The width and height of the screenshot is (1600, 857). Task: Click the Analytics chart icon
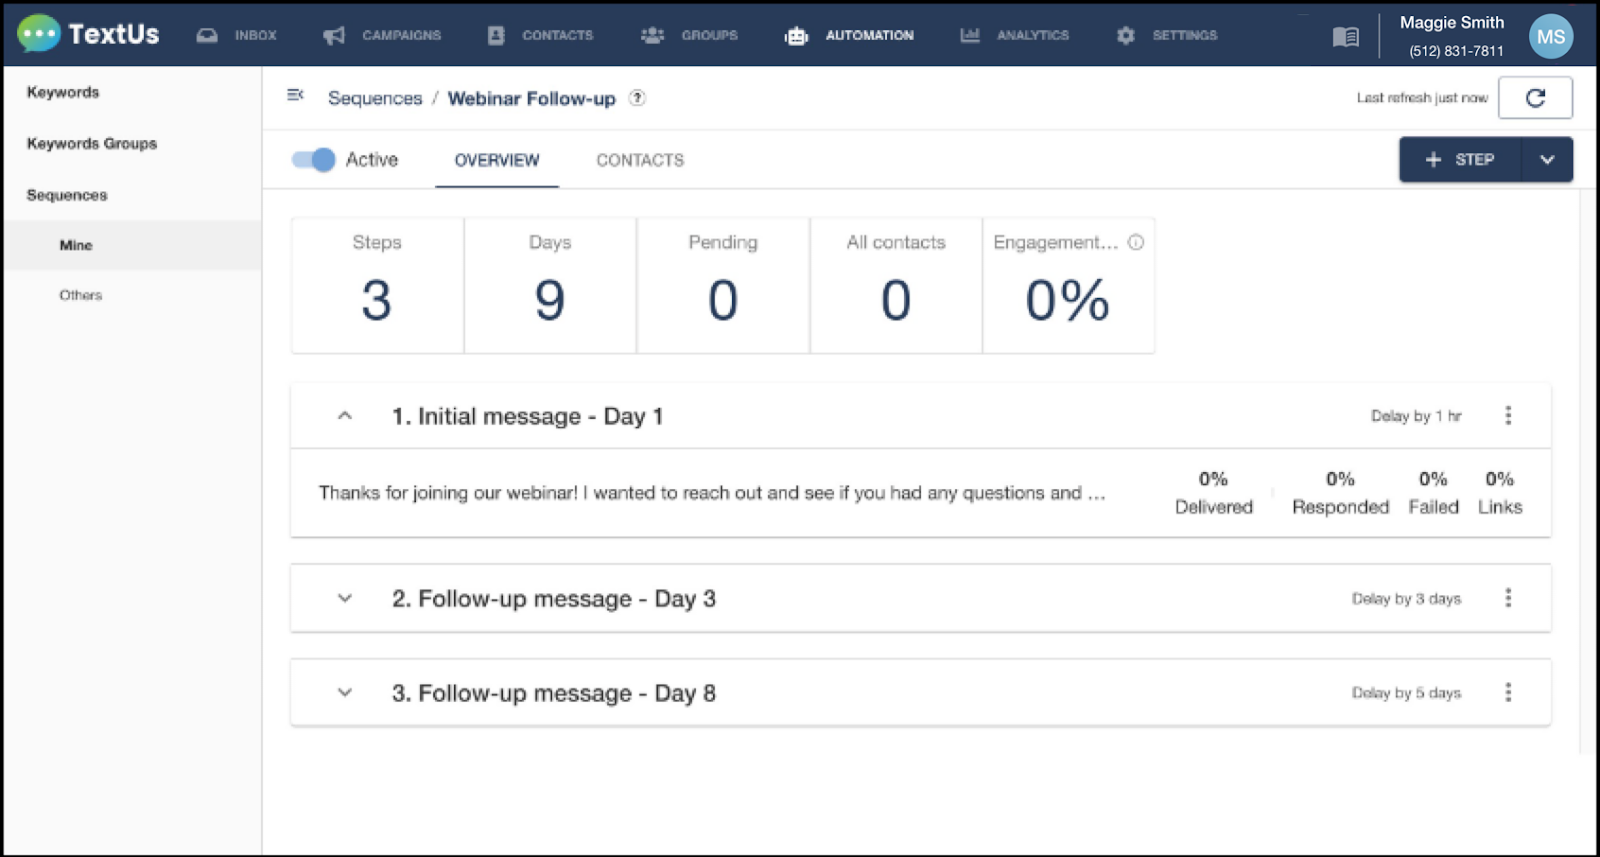[x=970, y=35]
